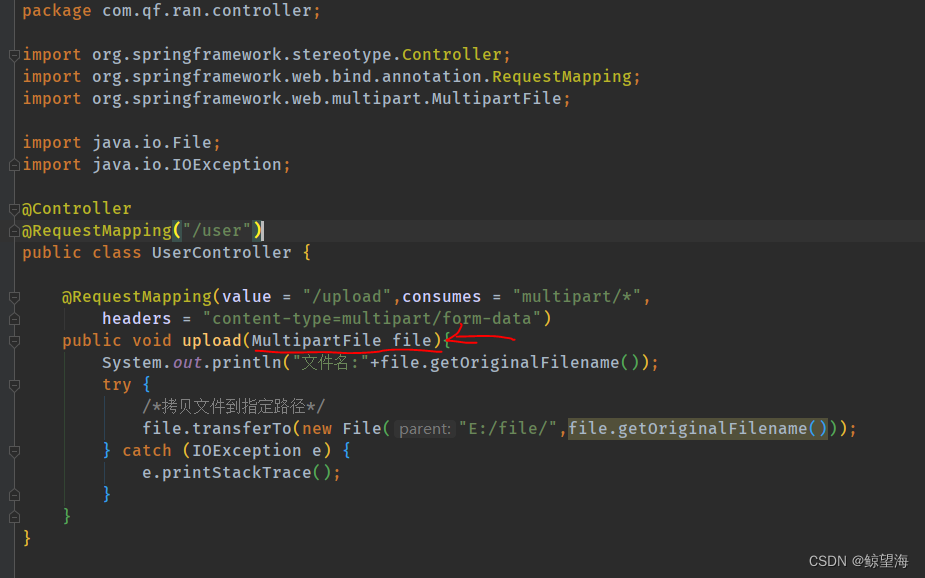The width and height of the screenshot is (925, 578).
Task: Click the "/upload" string literal
Action: 346,296
